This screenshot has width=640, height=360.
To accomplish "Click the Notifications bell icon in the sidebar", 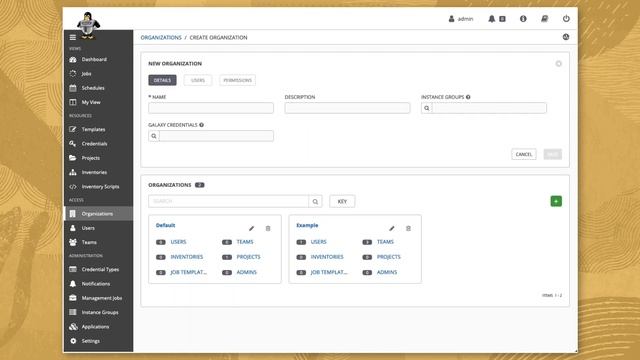I will [73, 284].
